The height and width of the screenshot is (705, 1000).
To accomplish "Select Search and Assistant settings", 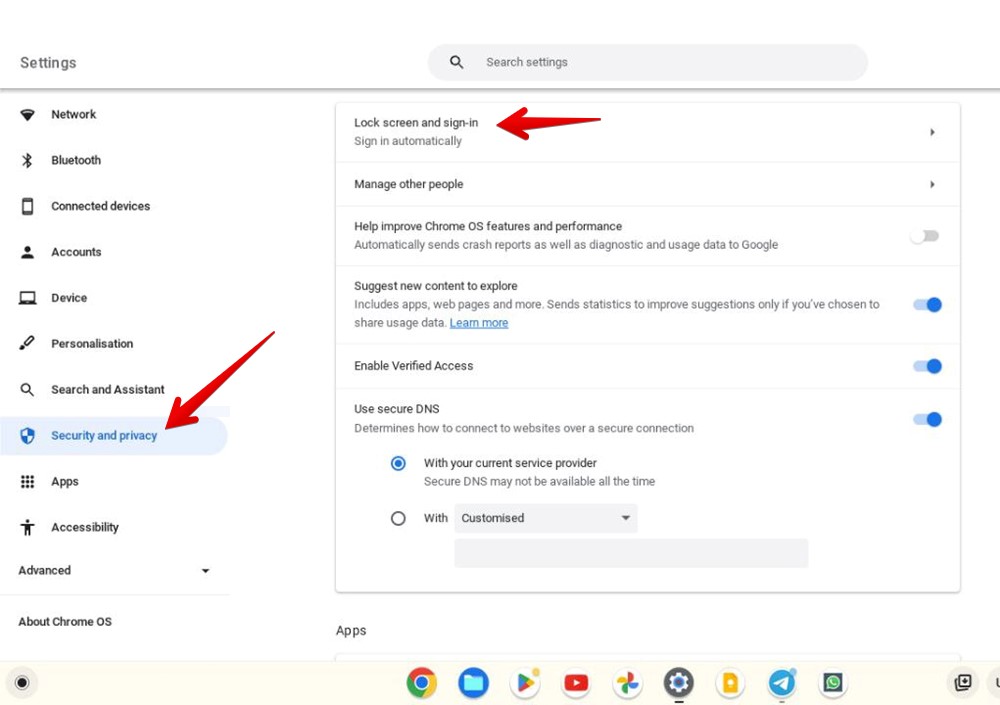I will tap(107, 389).
